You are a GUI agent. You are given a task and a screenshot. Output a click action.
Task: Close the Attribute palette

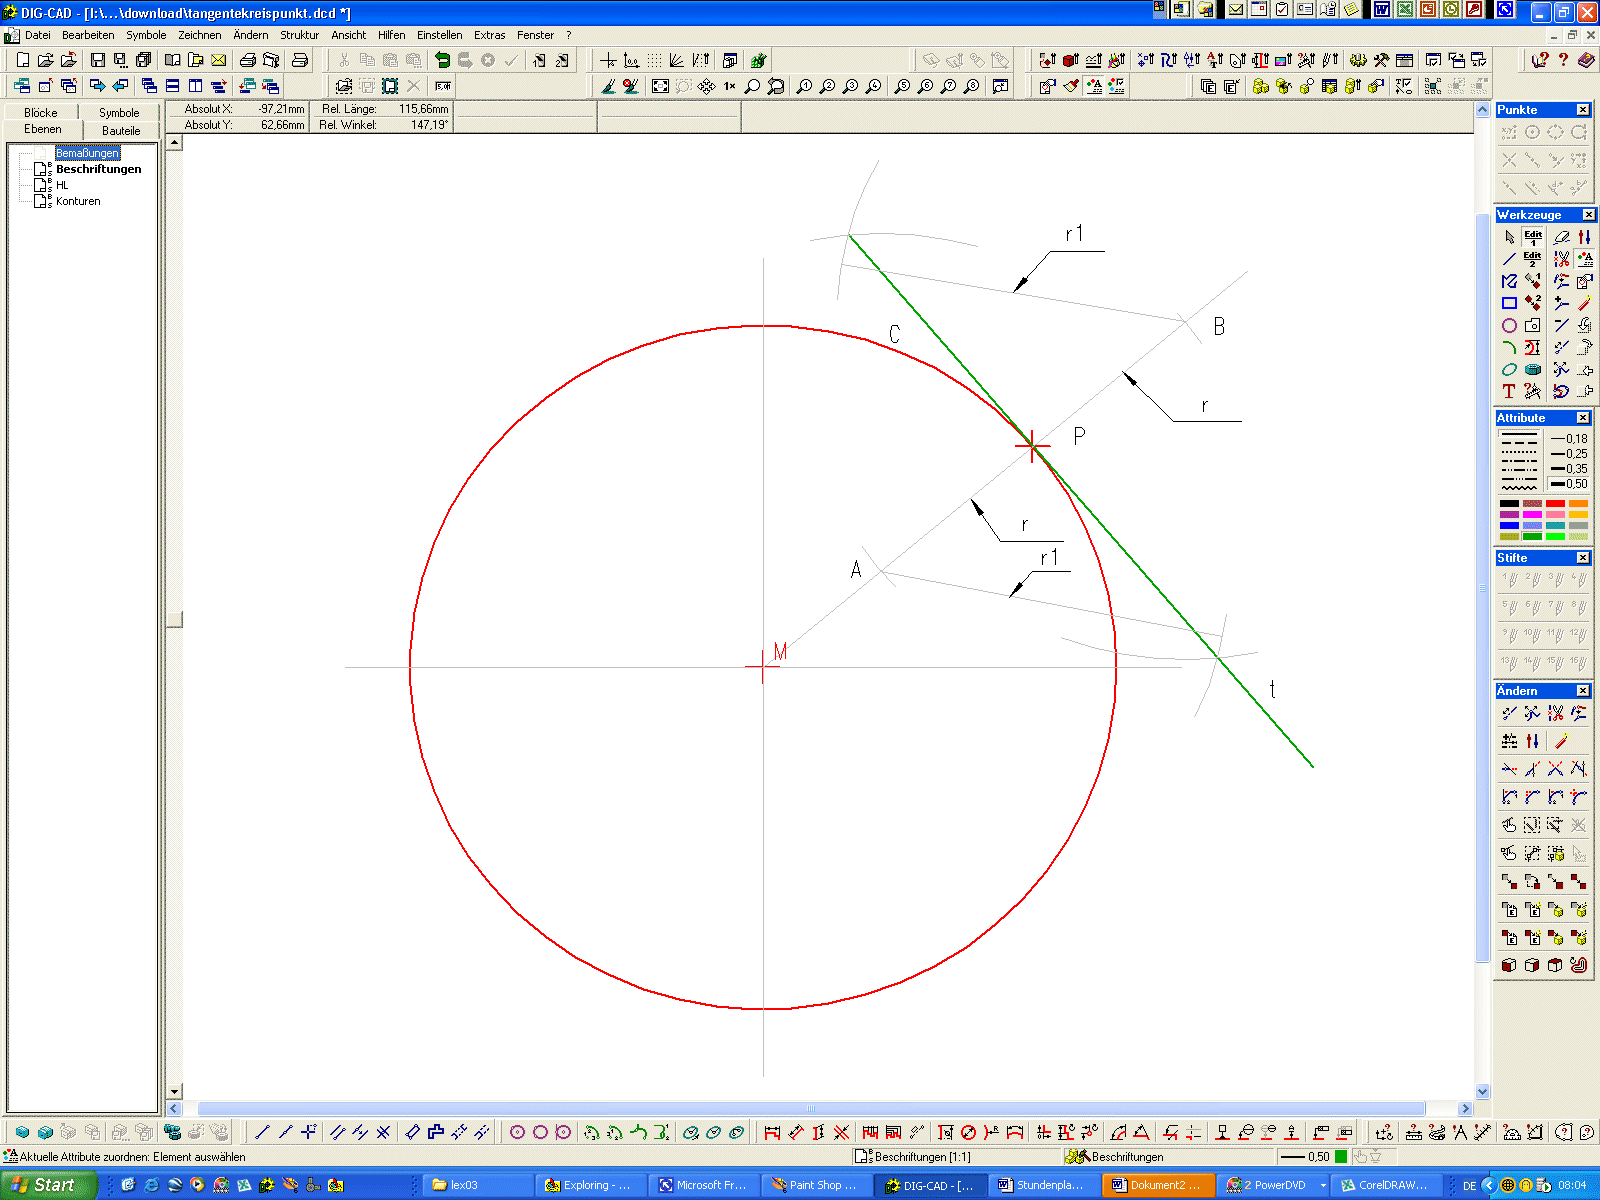(1583, 418)
